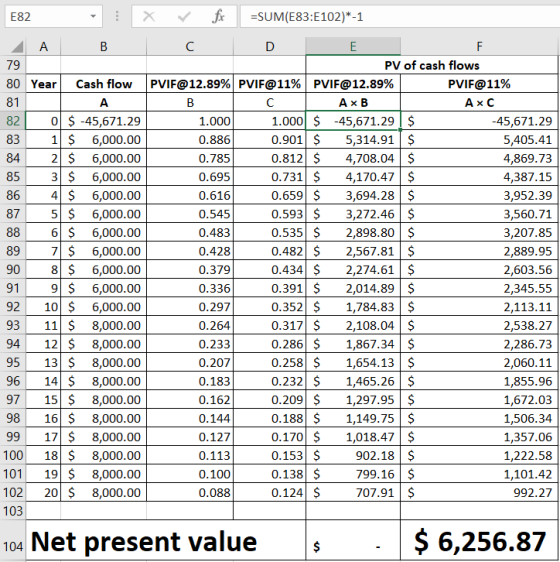
Task: Click 'PVIF@11%' header in column F
Action: [x=479, y=84]
